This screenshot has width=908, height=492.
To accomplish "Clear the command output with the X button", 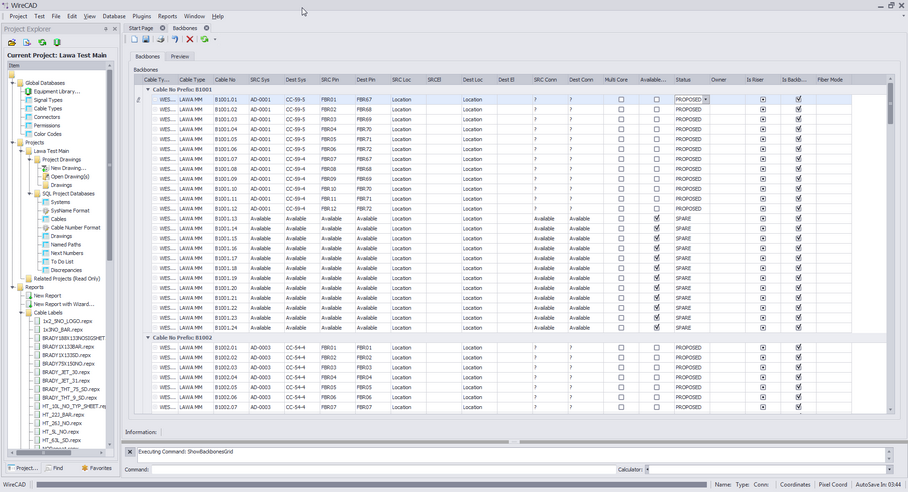I will pyautogui.click(x=130, y=452).
